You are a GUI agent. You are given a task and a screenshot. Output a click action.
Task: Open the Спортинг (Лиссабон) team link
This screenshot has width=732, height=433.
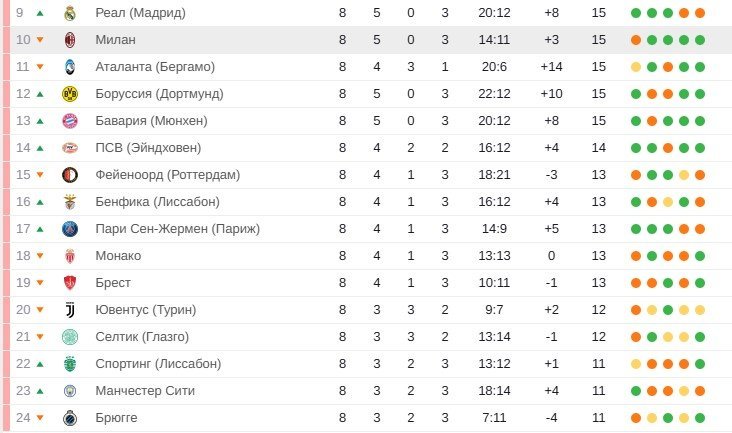(158, 364)
